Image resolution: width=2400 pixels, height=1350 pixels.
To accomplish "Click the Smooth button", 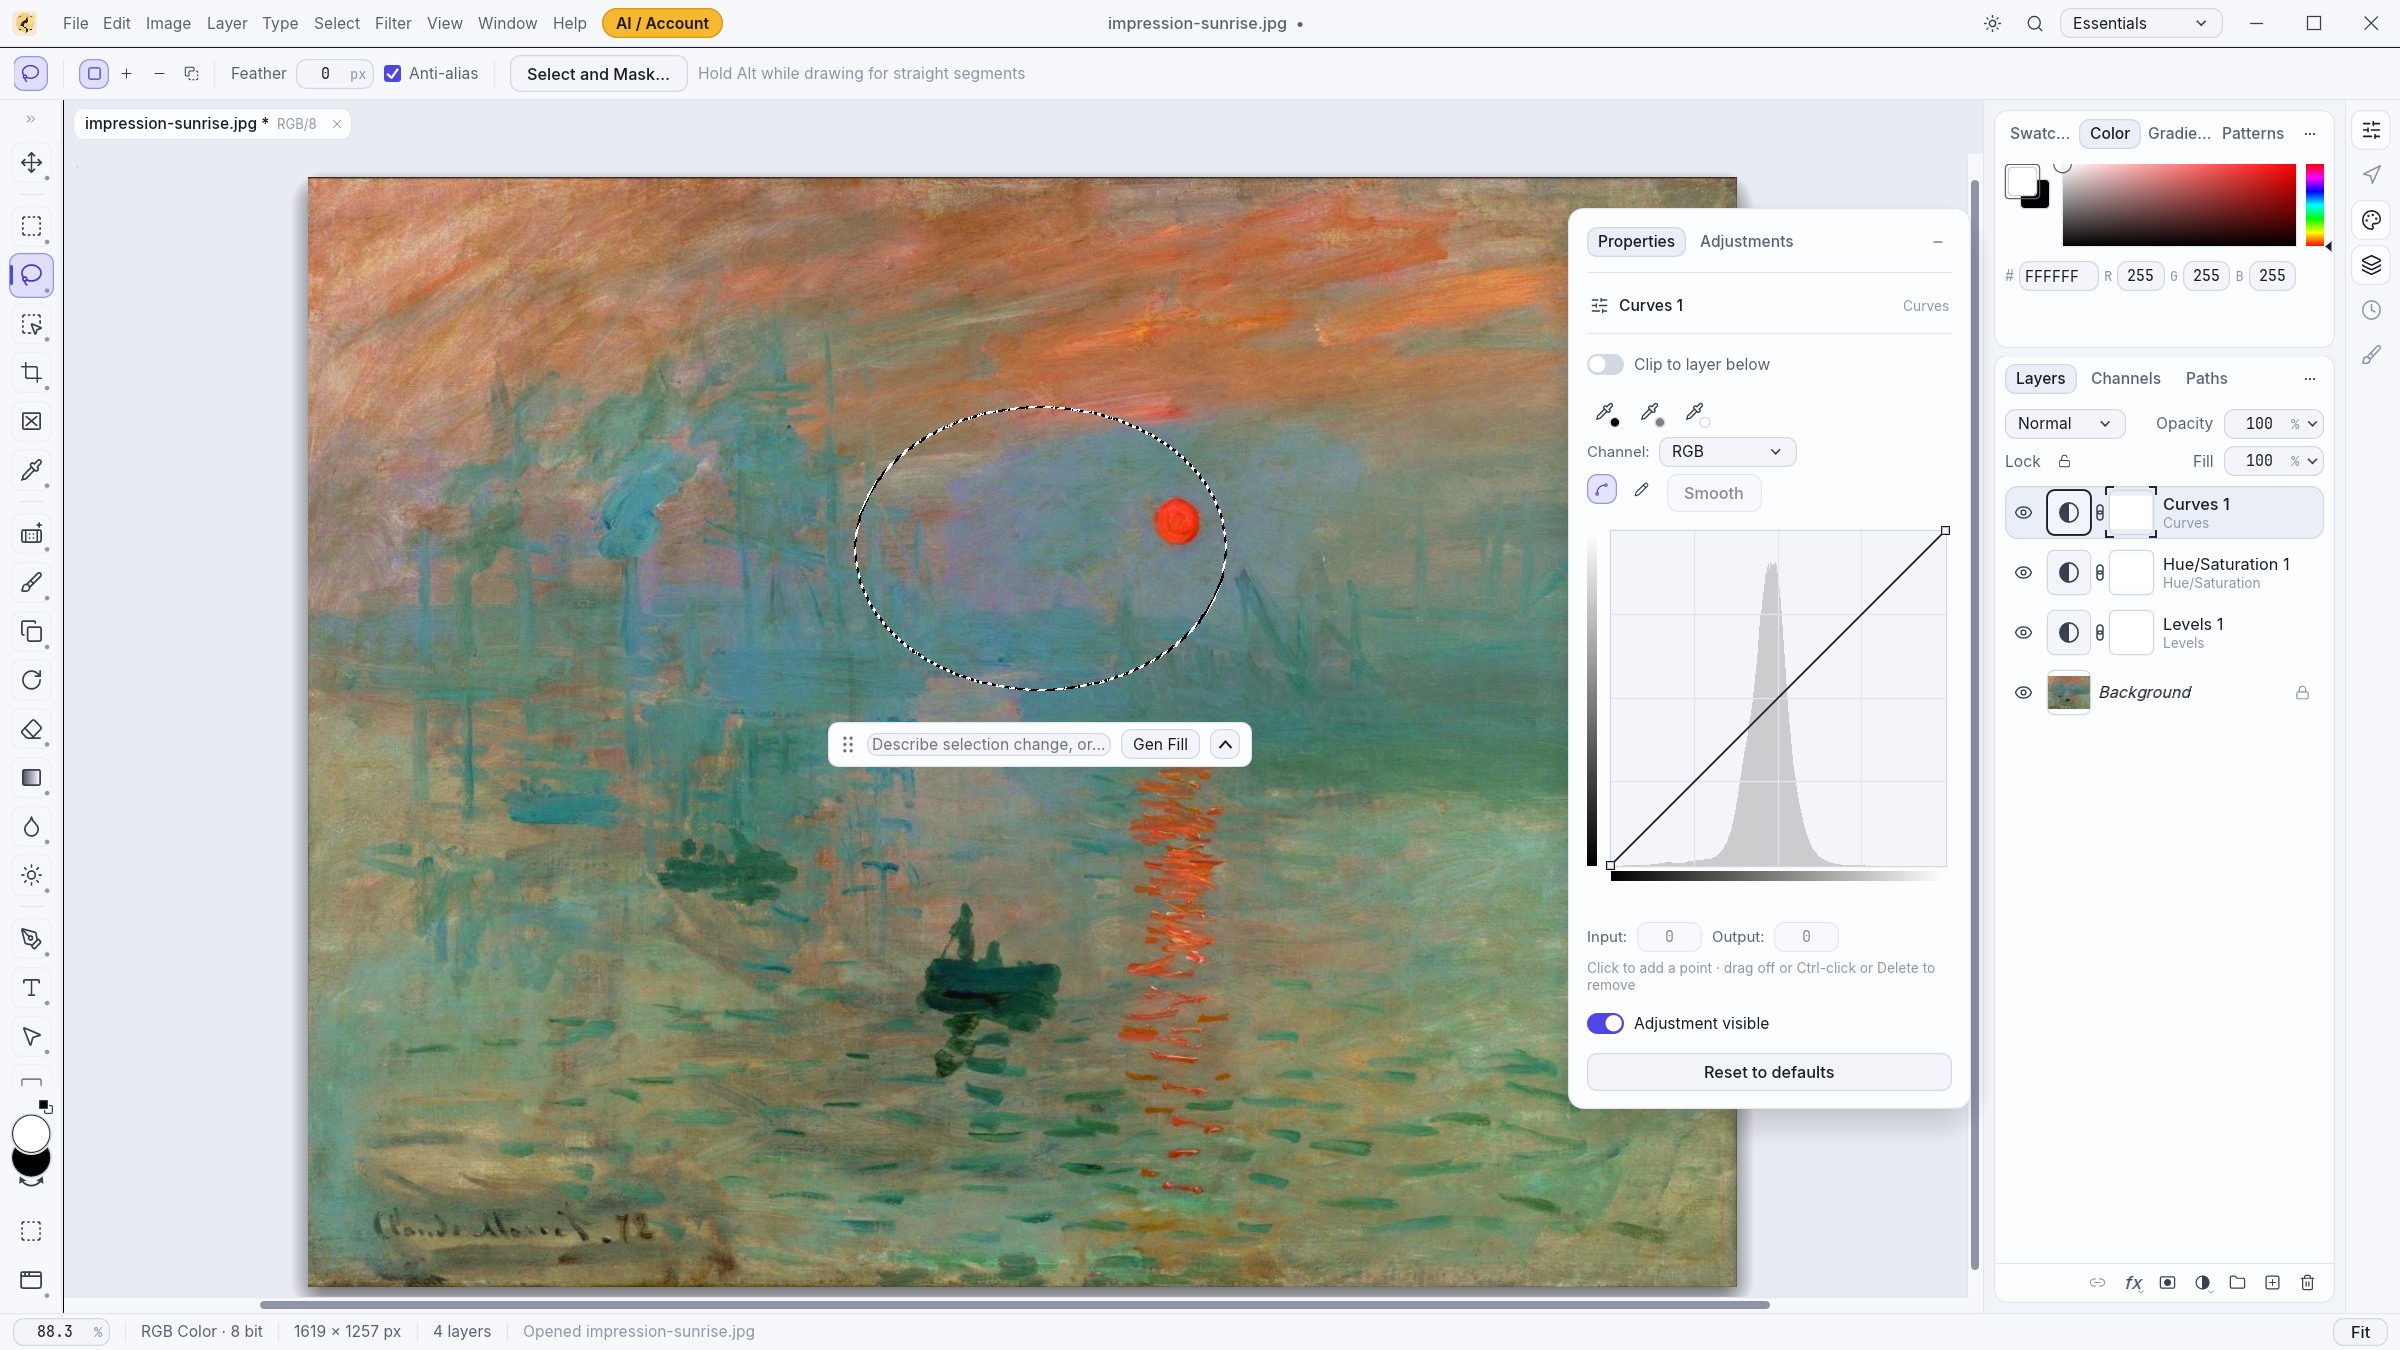I will [1713, 493].
